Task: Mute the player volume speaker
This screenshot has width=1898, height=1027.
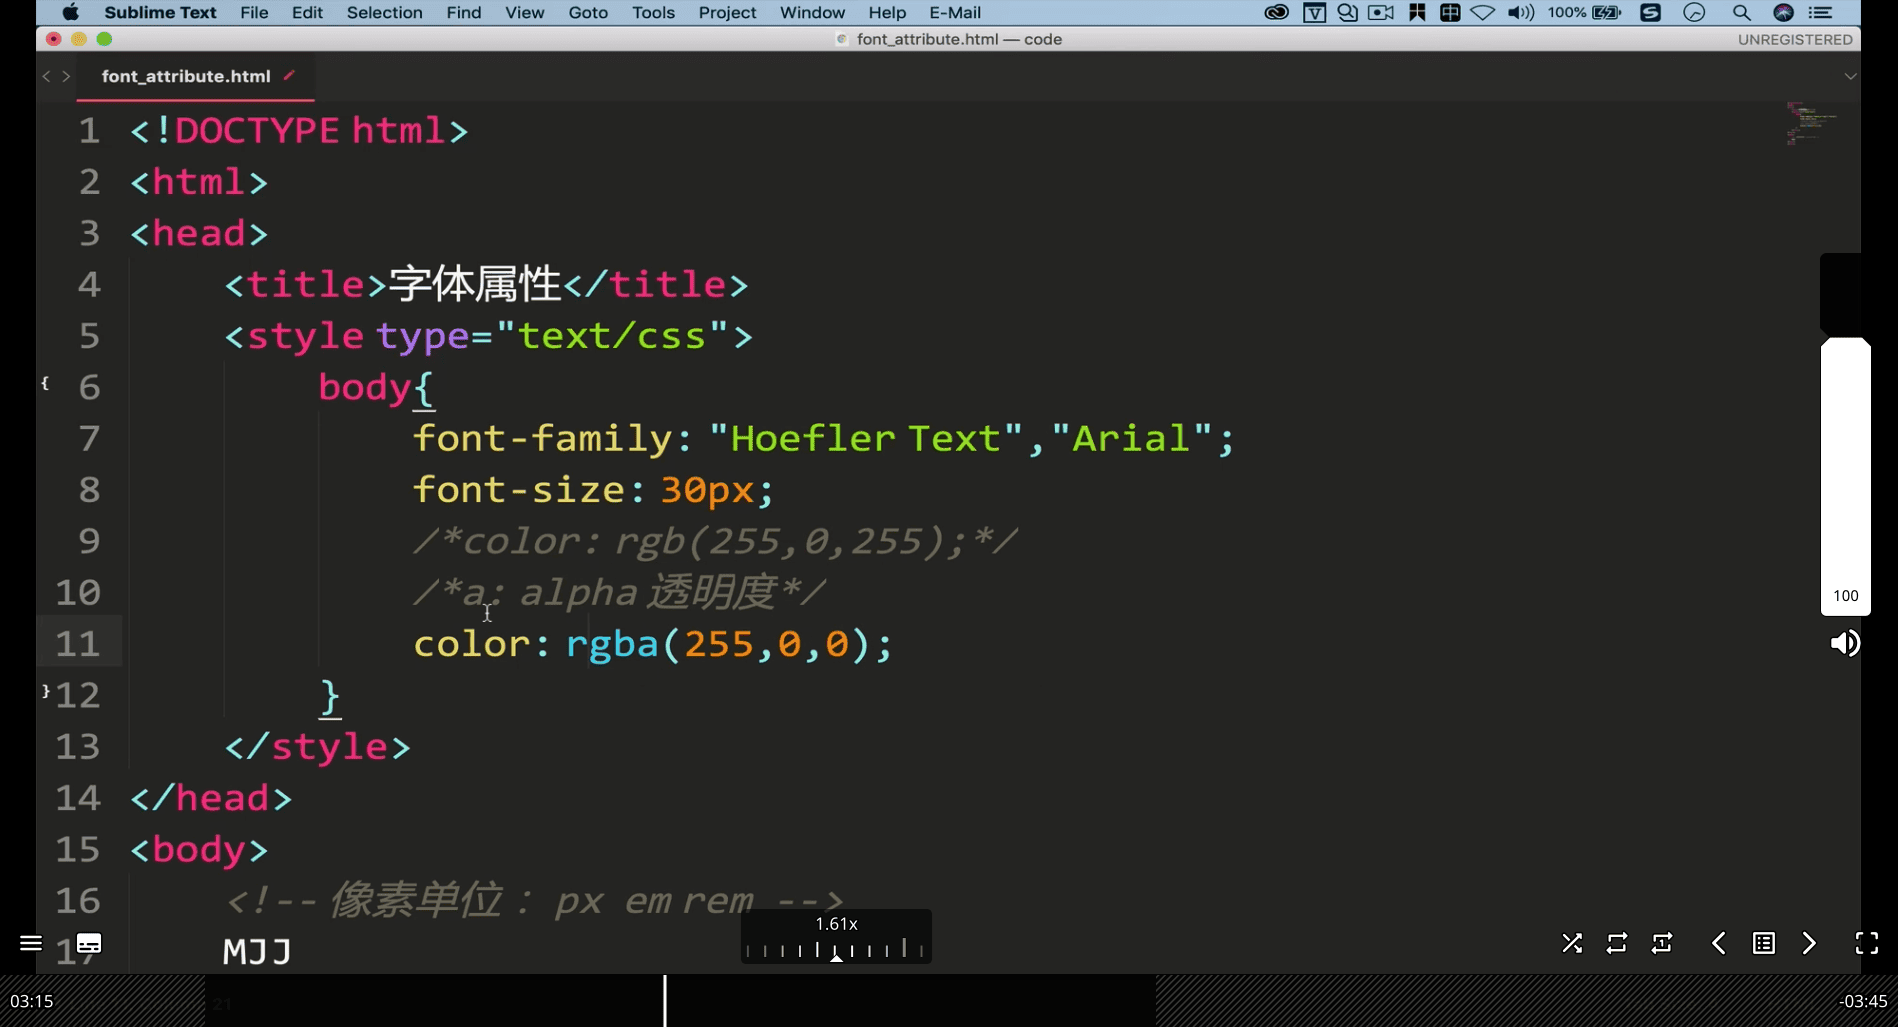Action: pos(1845,643)
